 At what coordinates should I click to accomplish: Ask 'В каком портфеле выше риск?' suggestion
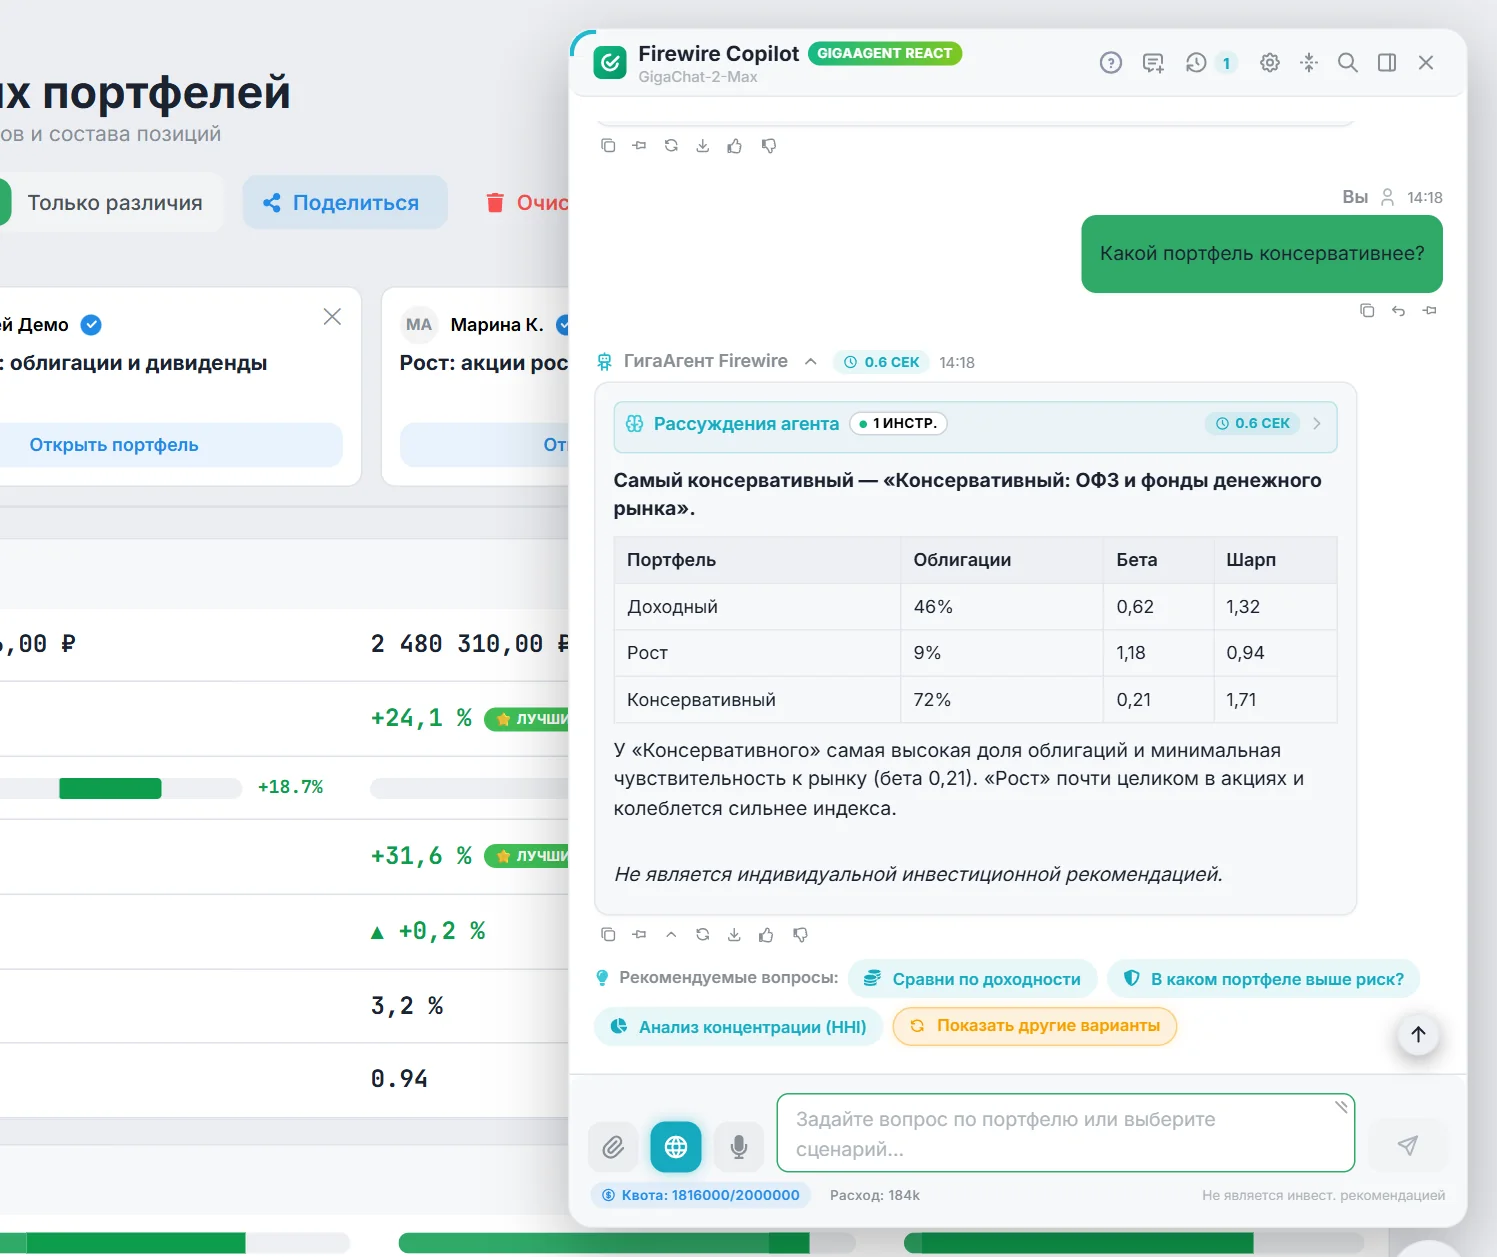1263,979
